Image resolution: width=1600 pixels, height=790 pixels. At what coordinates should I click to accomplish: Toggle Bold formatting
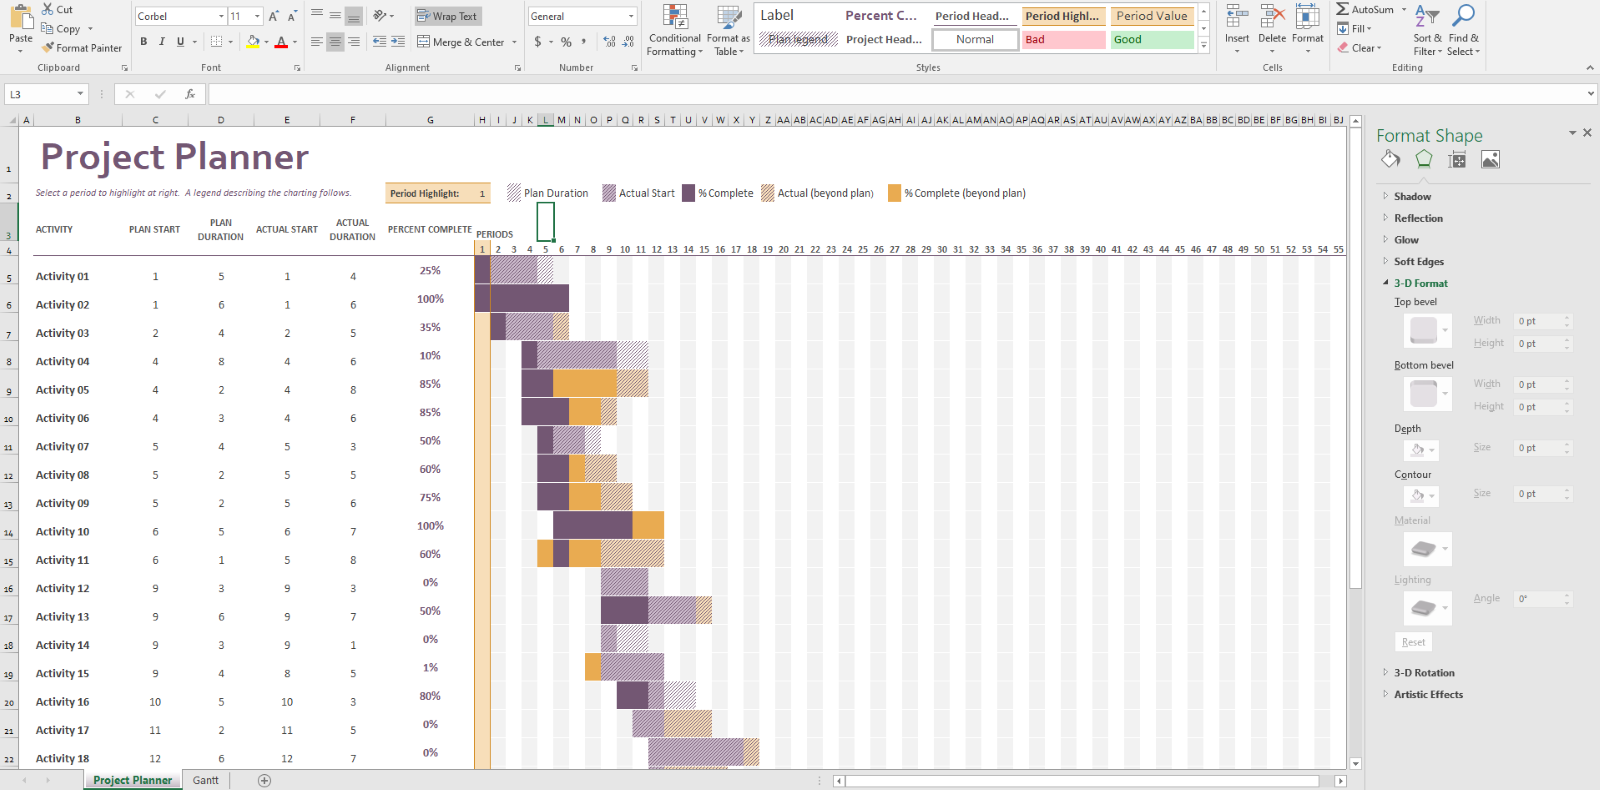pos(144,42)
